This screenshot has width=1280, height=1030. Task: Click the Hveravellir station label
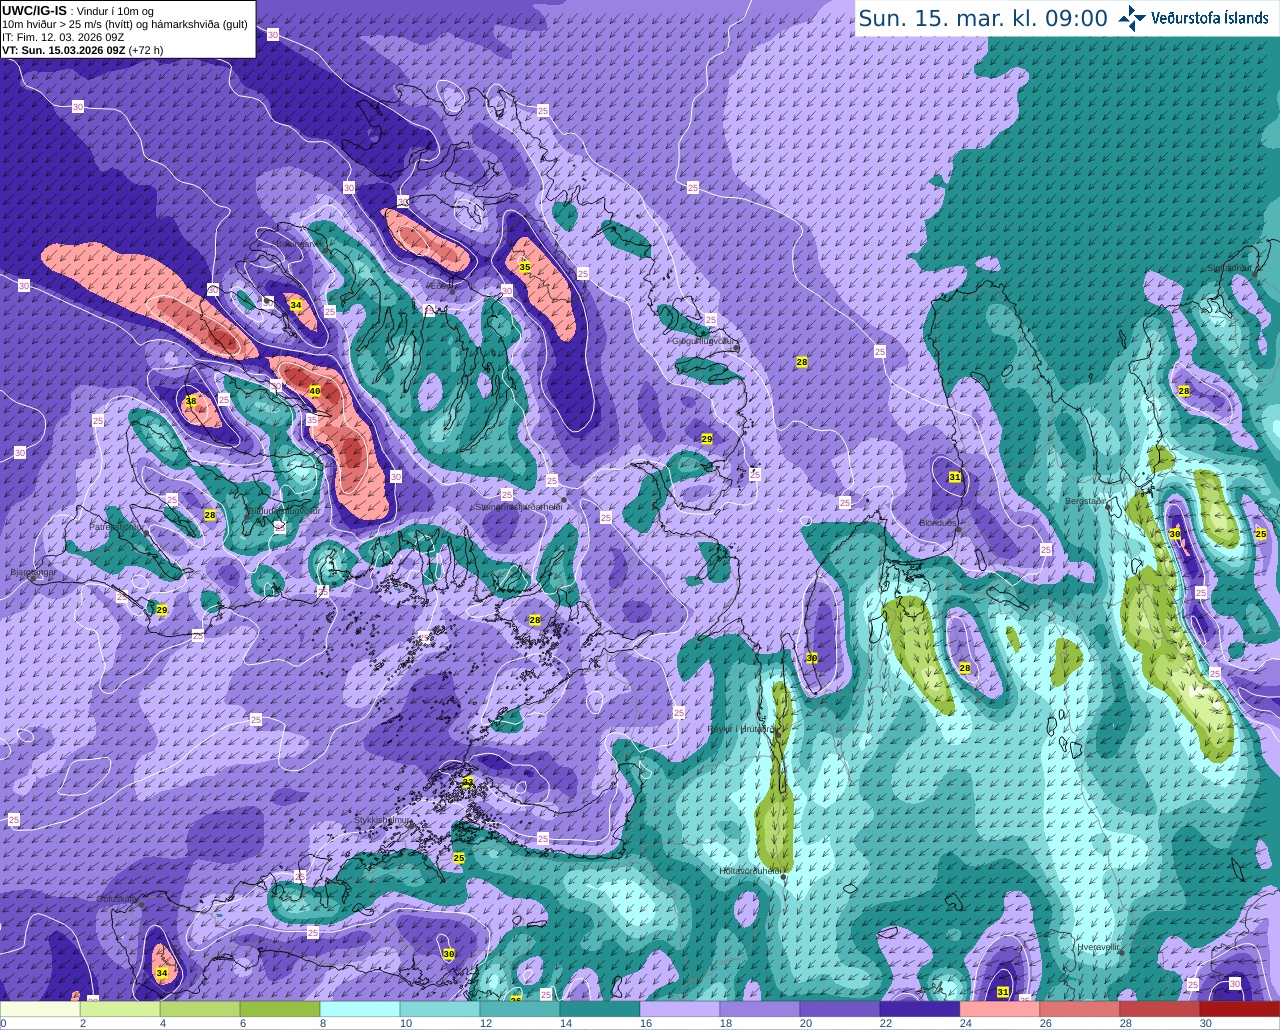click(x=1097, y=945)
